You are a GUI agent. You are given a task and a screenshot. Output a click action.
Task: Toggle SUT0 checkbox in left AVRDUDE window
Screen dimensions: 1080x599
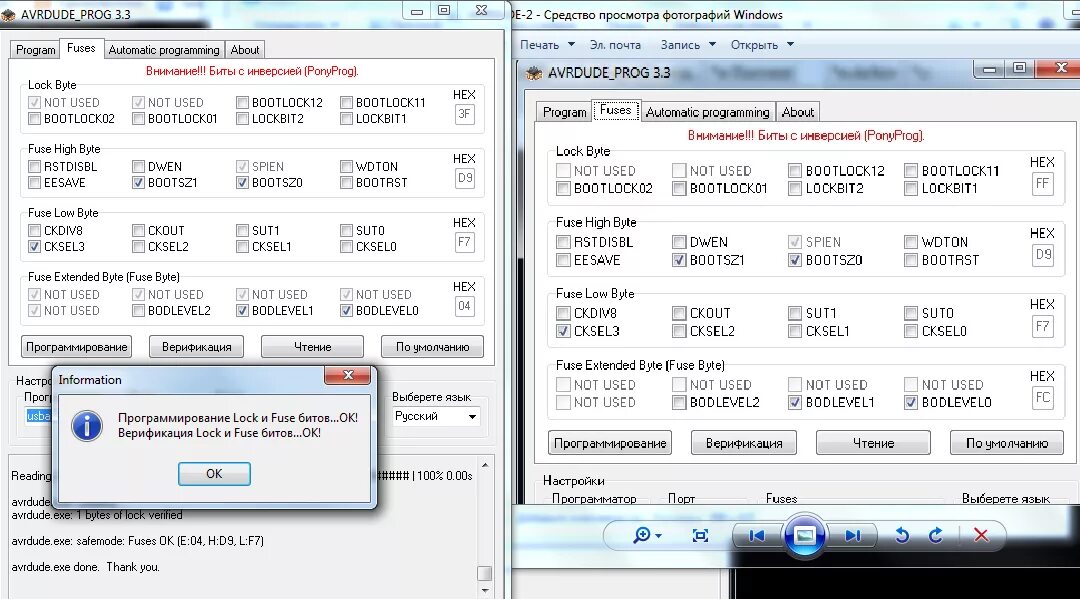[x=346, y=231]
